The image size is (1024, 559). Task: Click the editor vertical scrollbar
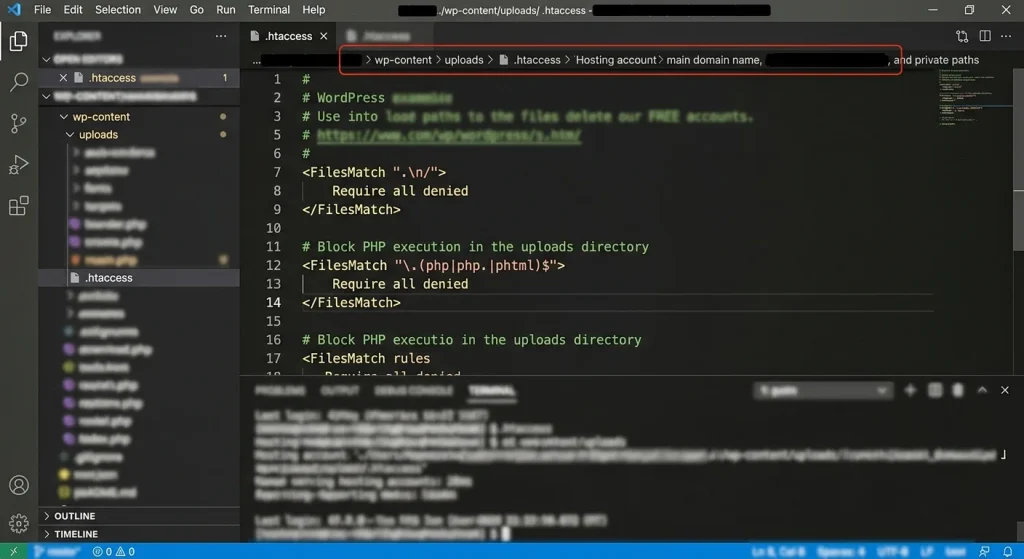[x=1018, y=160]
